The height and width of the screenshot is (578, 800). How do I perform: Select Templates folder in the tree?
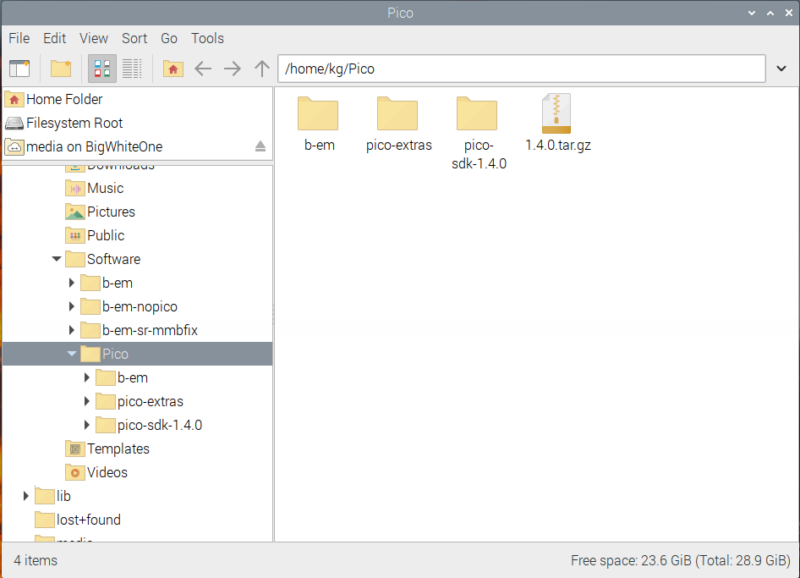(x=117, y=449)
